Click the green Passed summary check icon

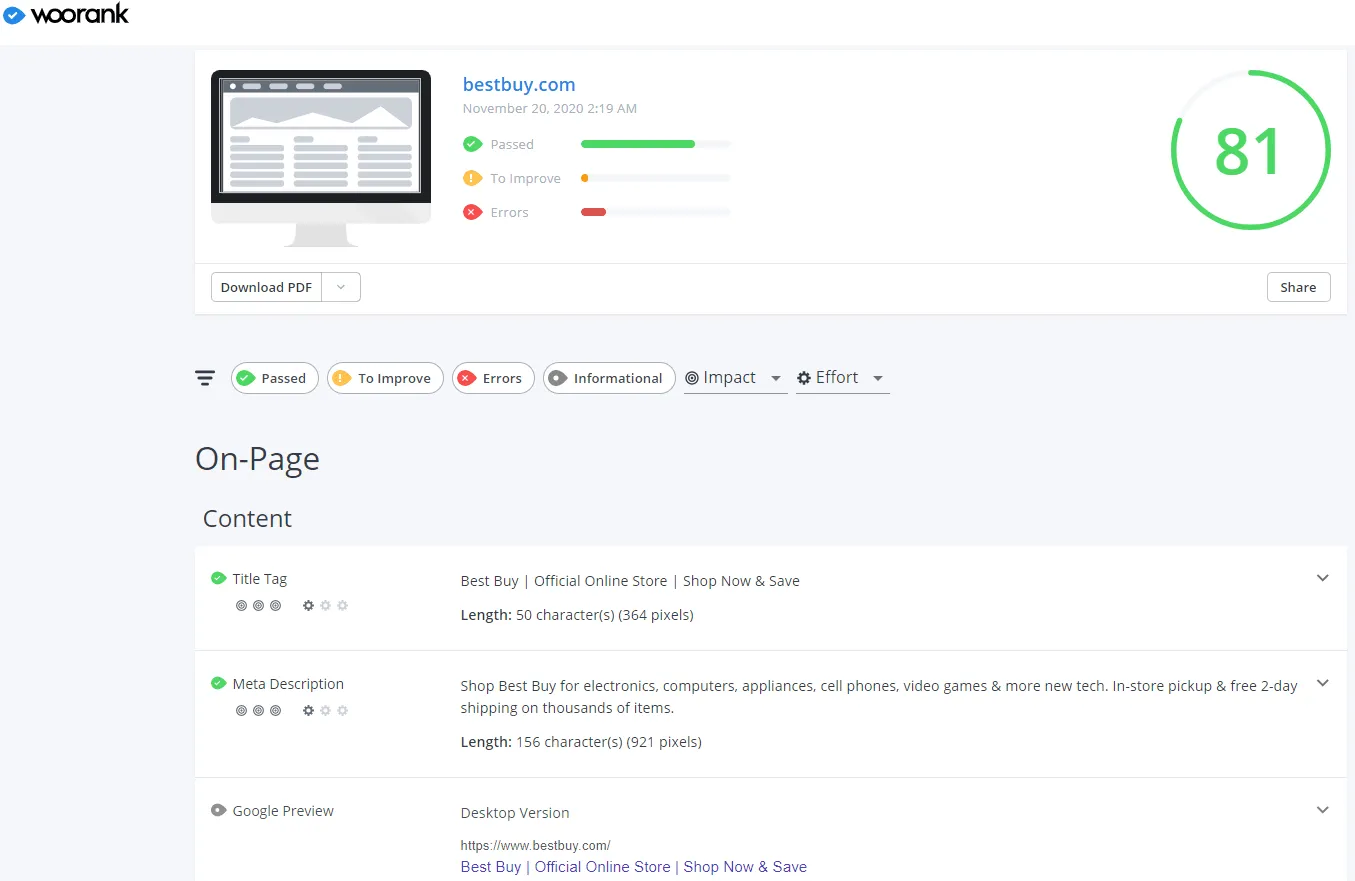[473, 144]
